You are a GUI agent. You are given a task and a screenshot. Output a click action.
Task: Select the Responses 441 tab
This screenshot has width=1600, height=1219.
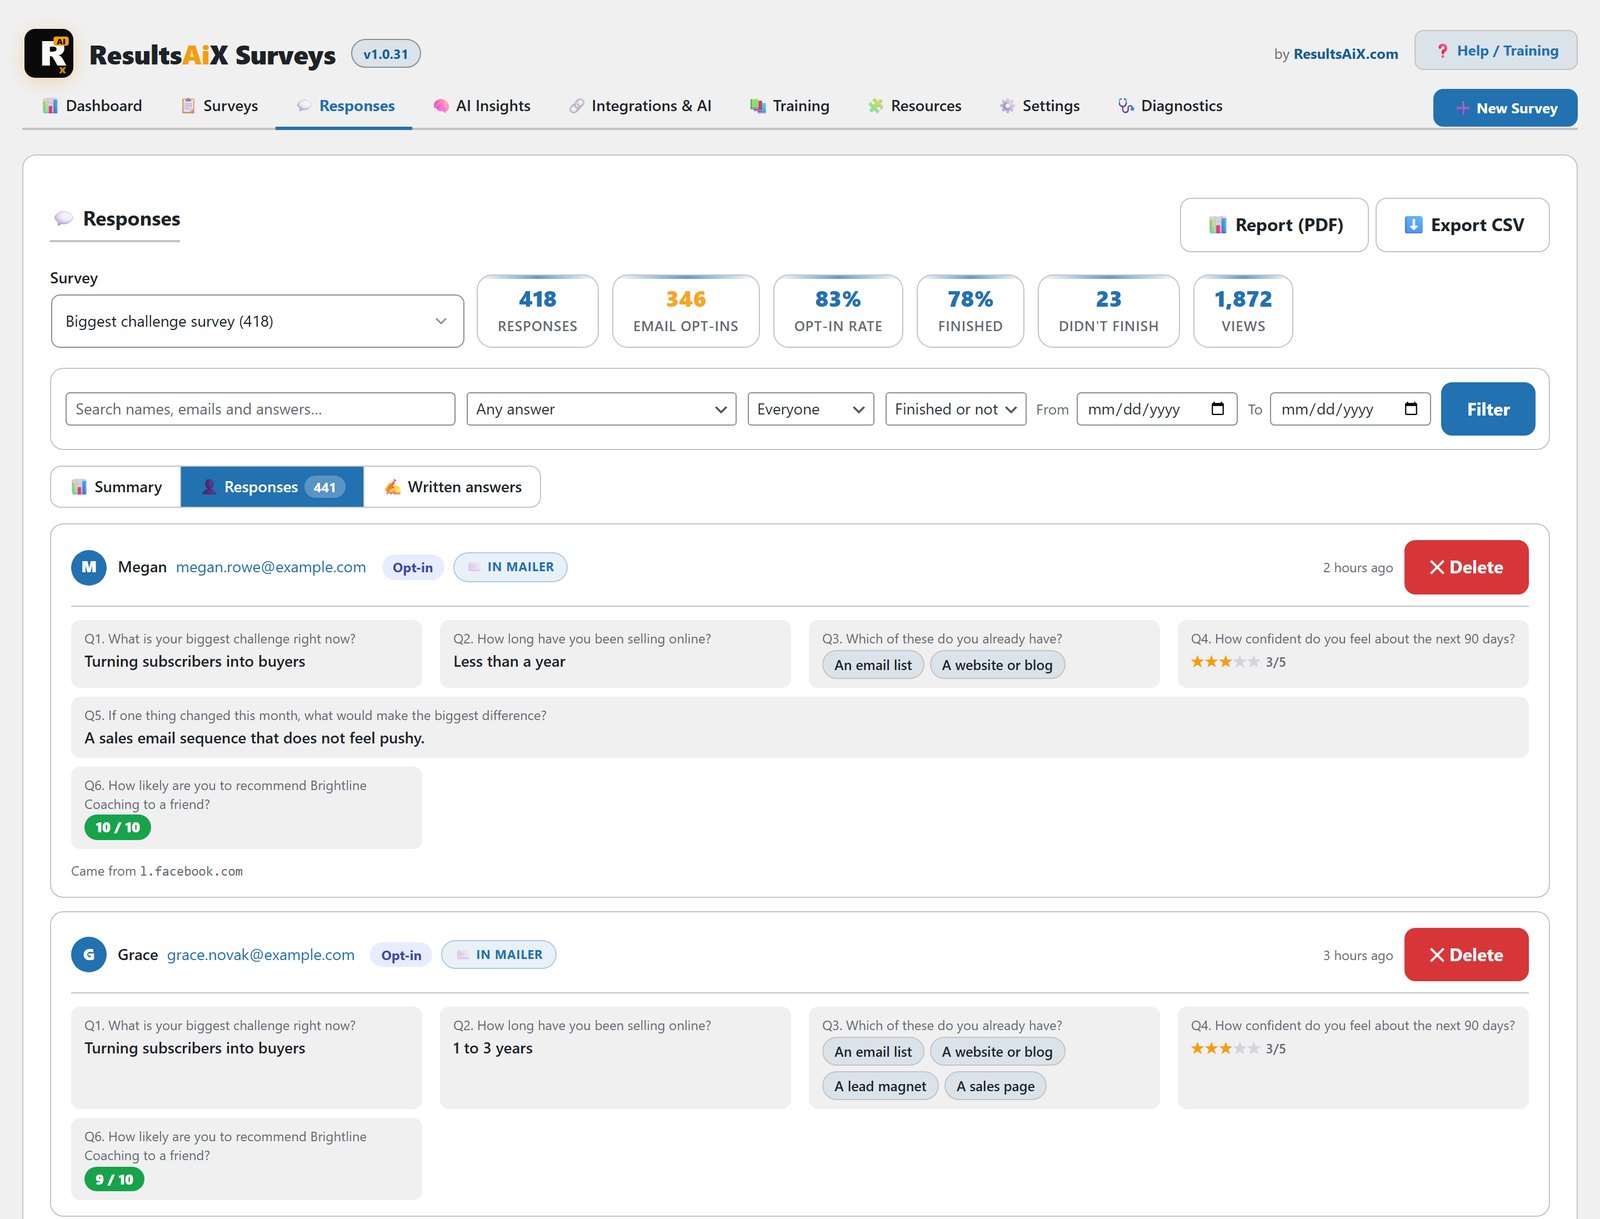click(272, 487)
